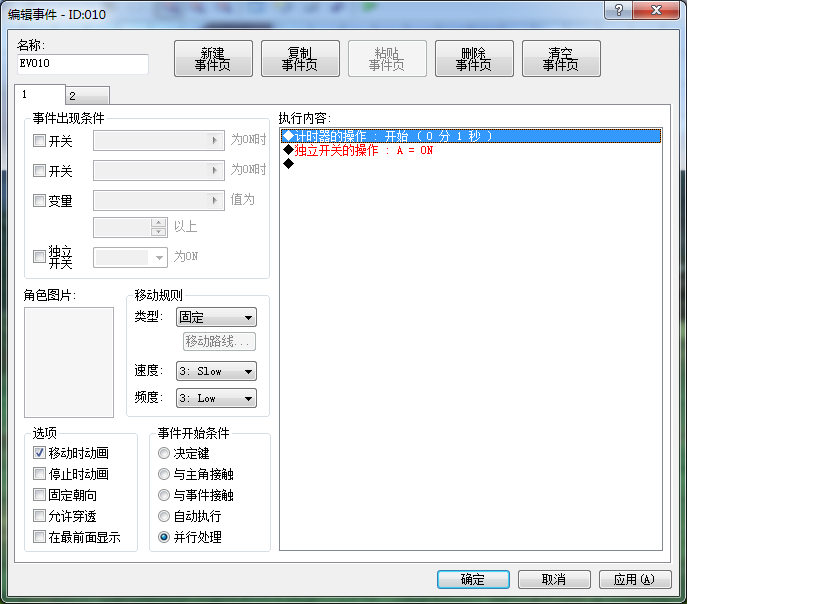Click the 名称 field containing EV010
This screenshot has width=816, height=604.
point(82,63)
